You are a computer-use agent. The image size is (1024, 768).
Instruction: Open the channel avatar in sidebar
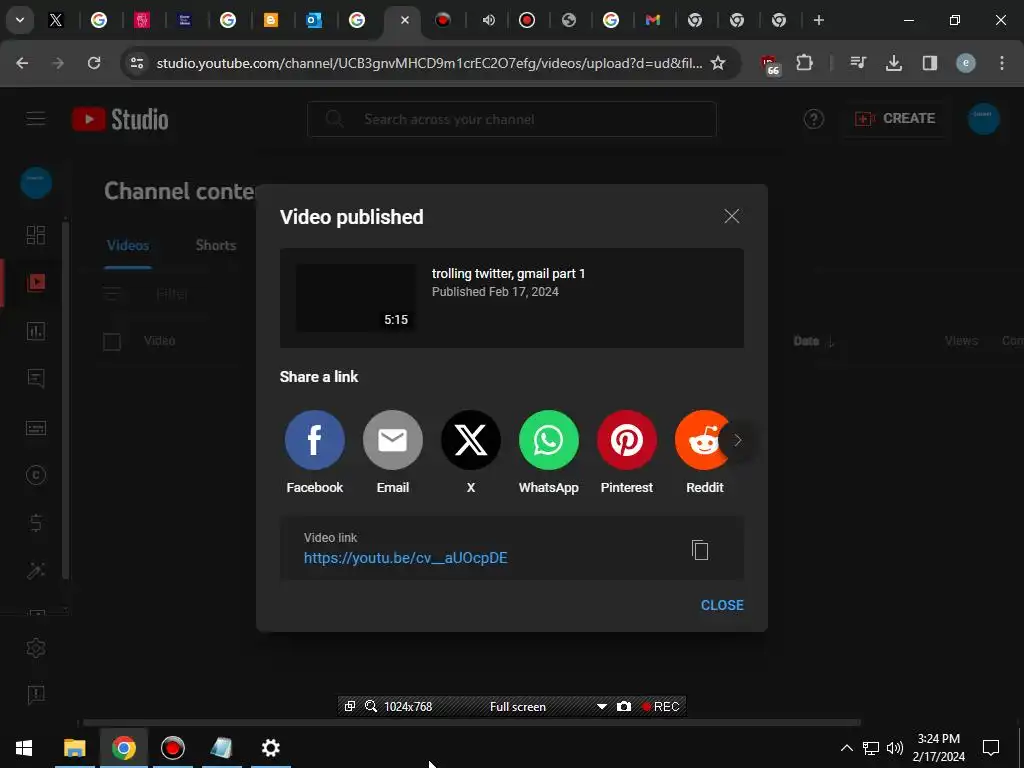click(x=36, y=183)
